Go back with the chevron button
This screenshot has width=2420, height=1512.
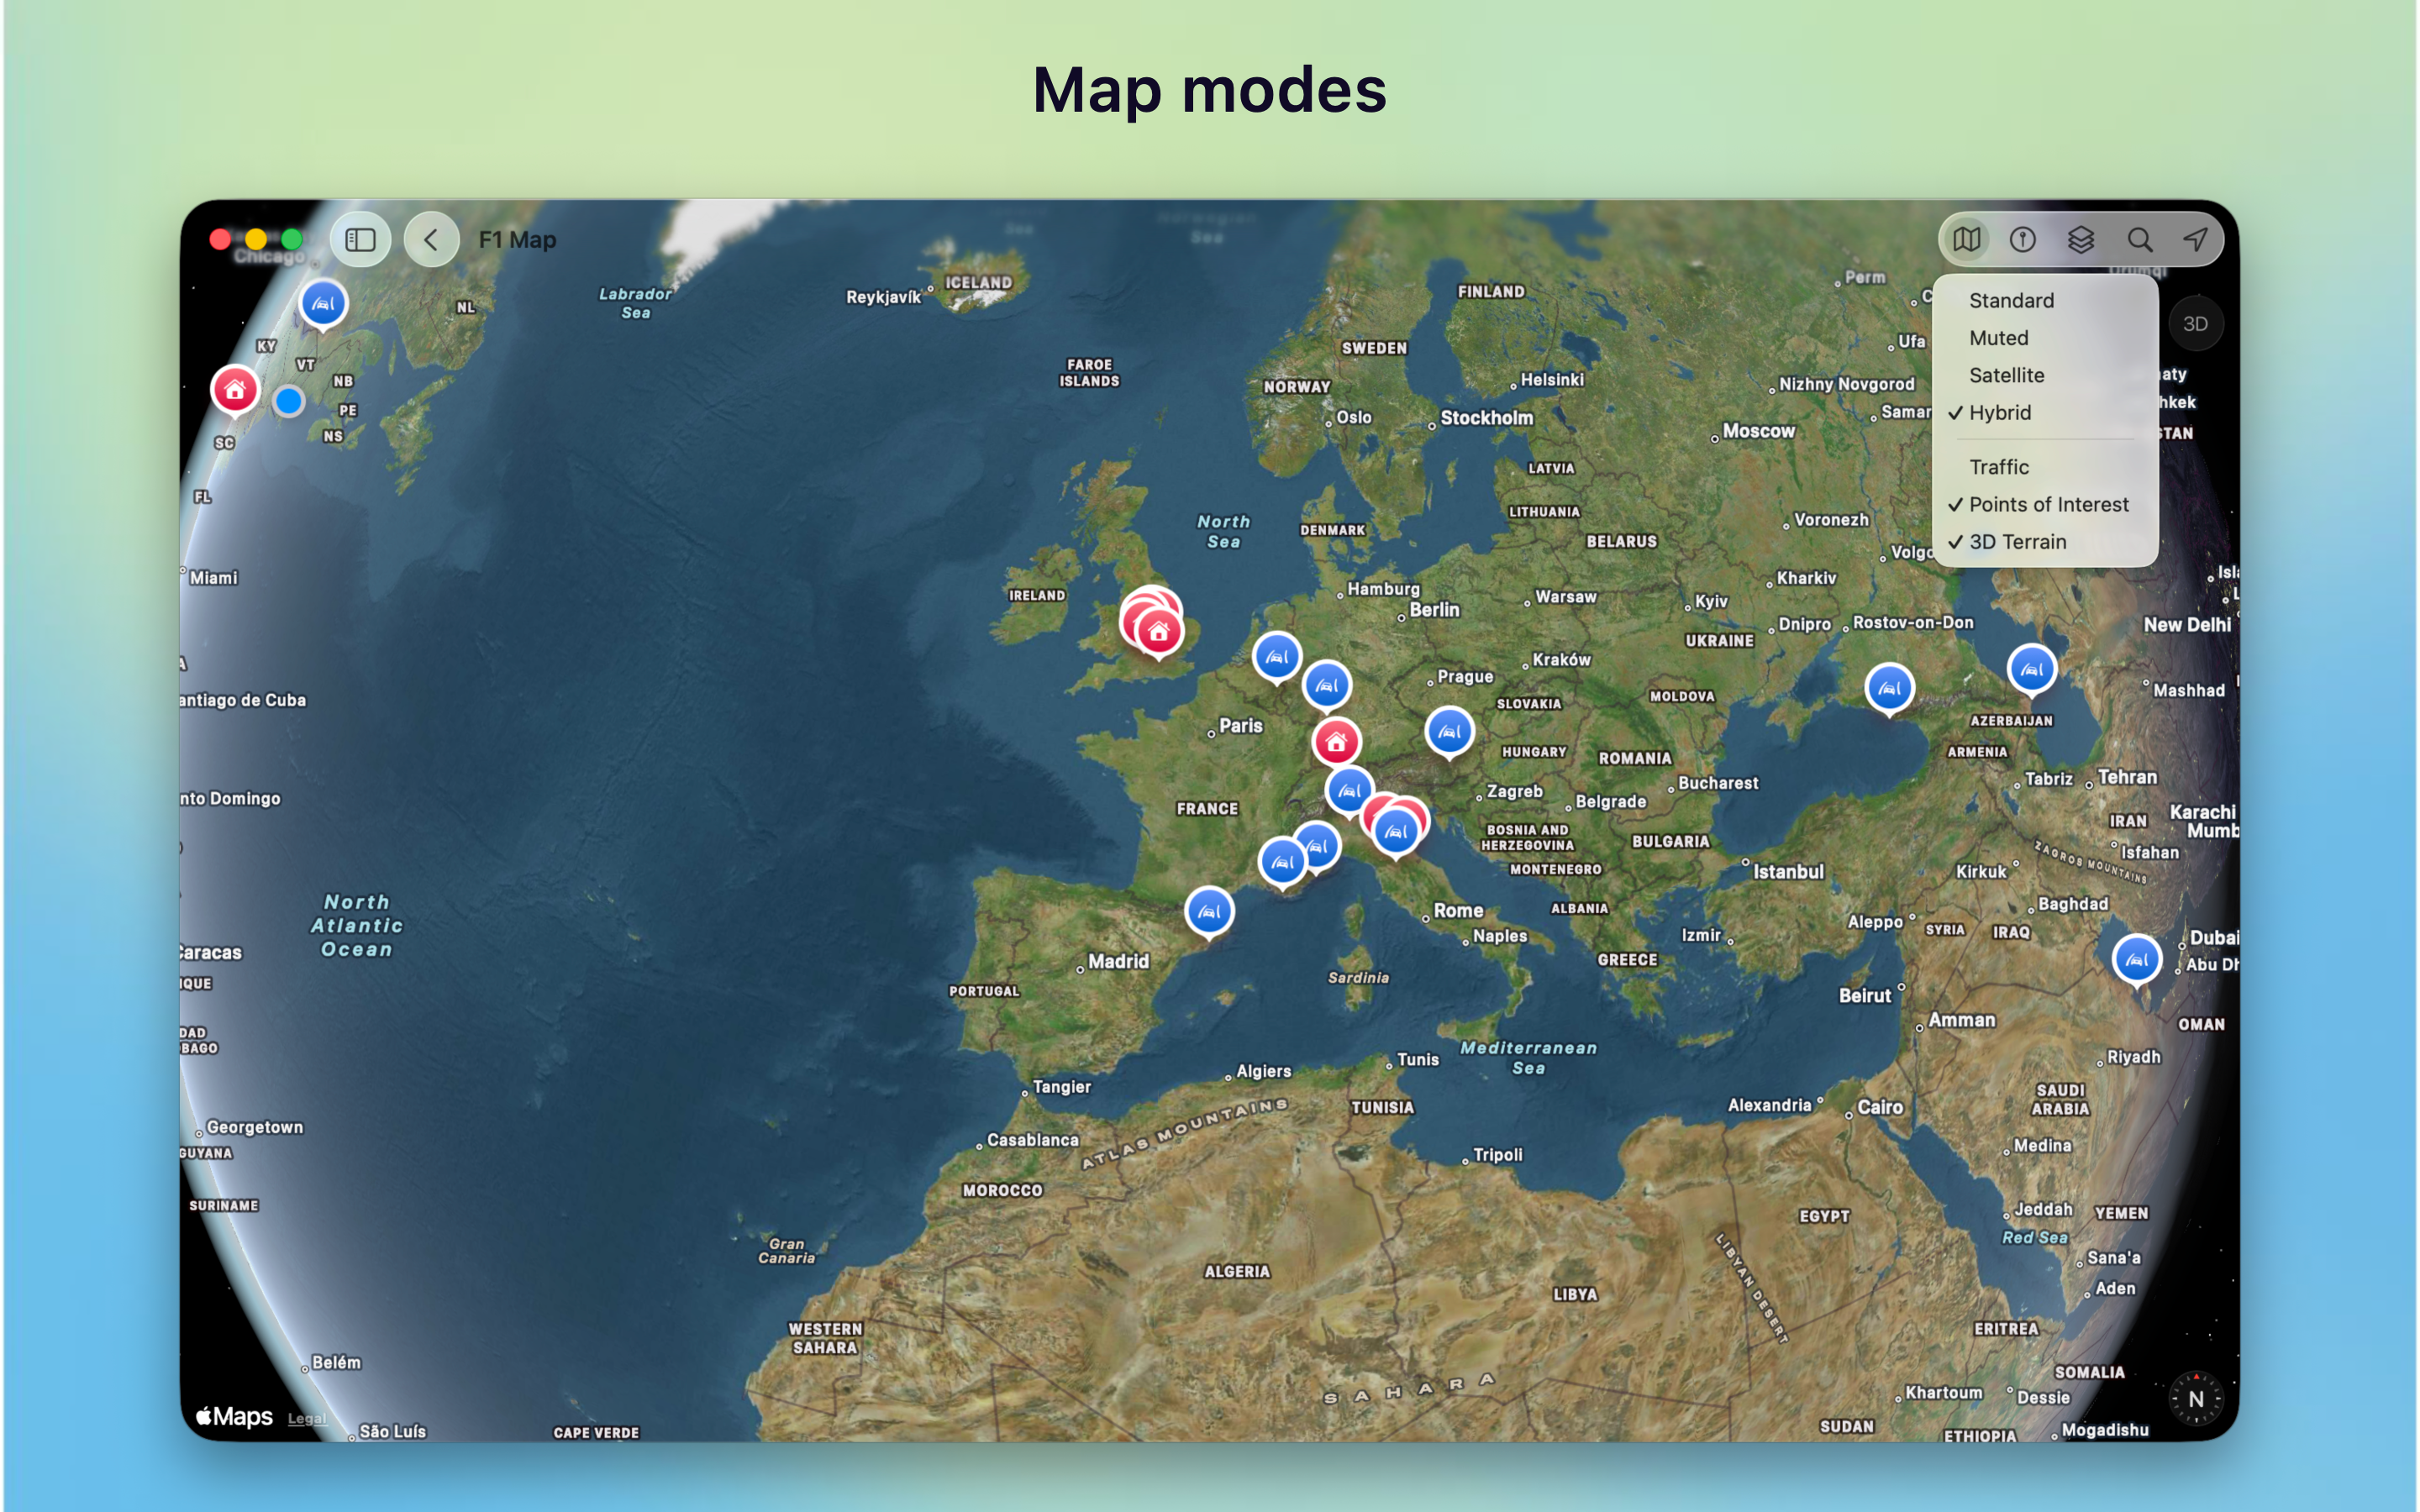coord(431,240)
